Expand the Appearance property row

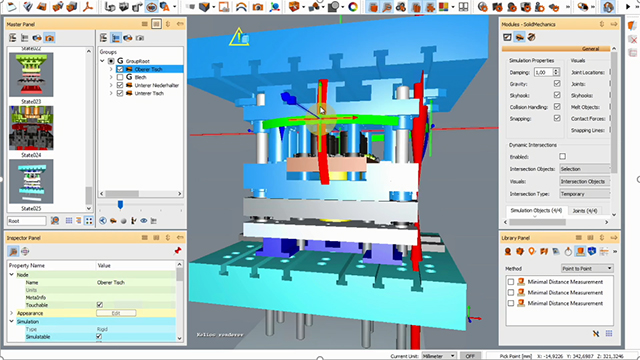(11, 313)
